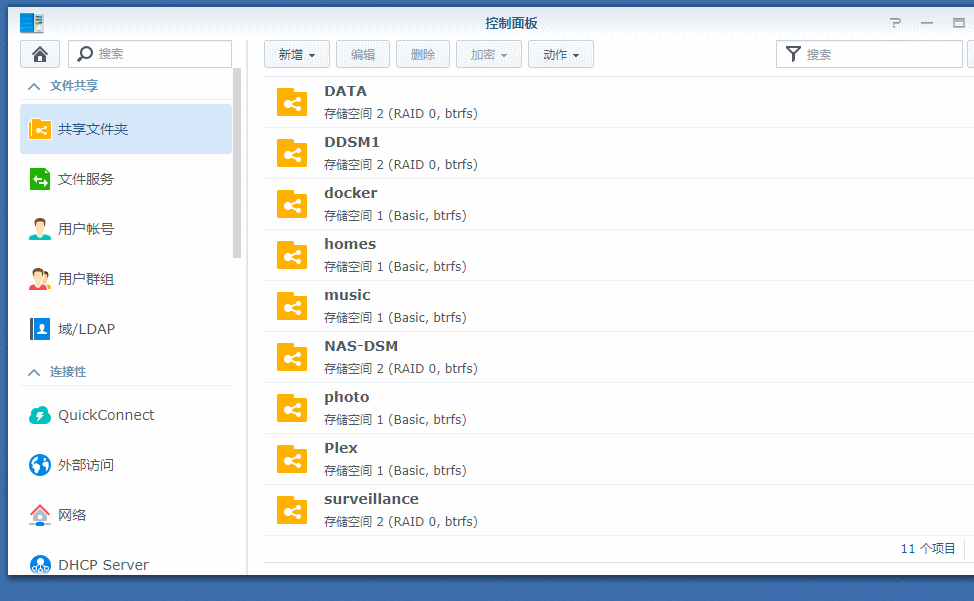Open 用户帐号 in sidebar

click(x=125, y=229)
